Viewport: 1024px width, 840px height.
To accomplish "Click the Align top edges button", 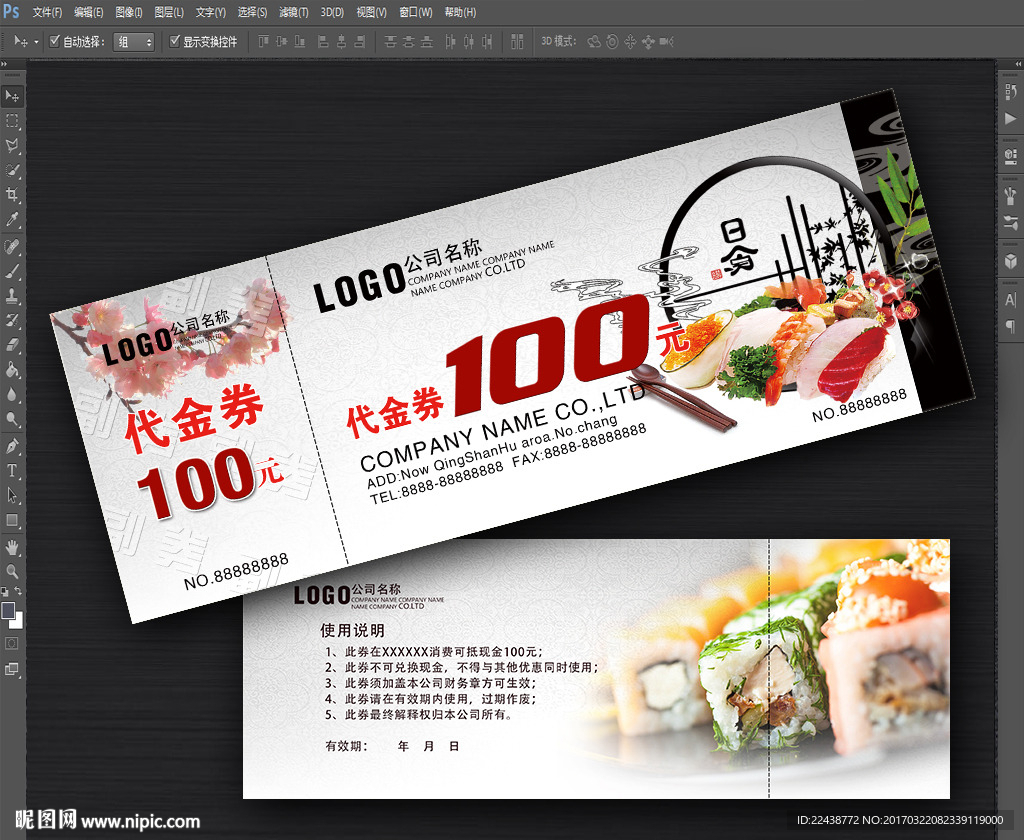I will click(x=263, y=42).
